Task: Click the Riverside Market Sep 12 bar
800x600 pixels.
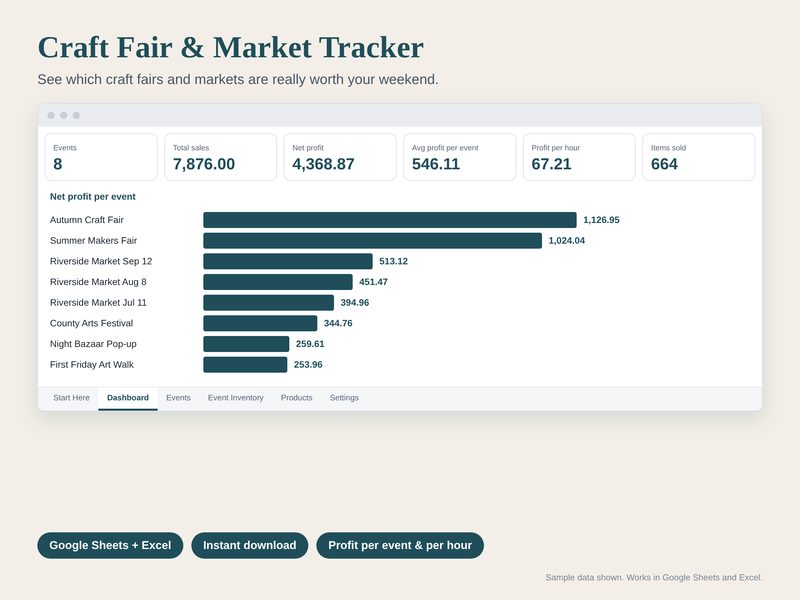Action: pos(288,261)
